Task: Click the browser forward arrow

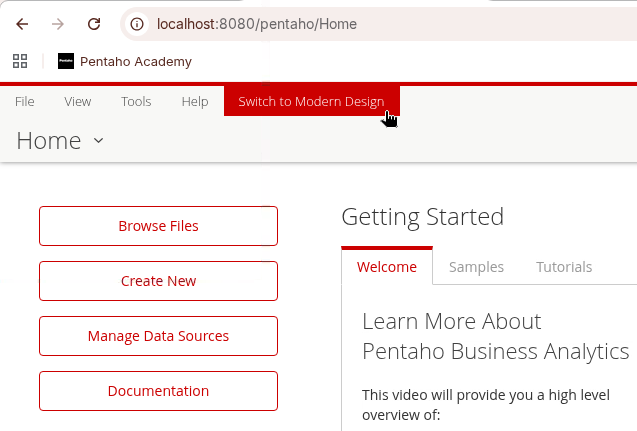Action: click(x=58, y=23)
